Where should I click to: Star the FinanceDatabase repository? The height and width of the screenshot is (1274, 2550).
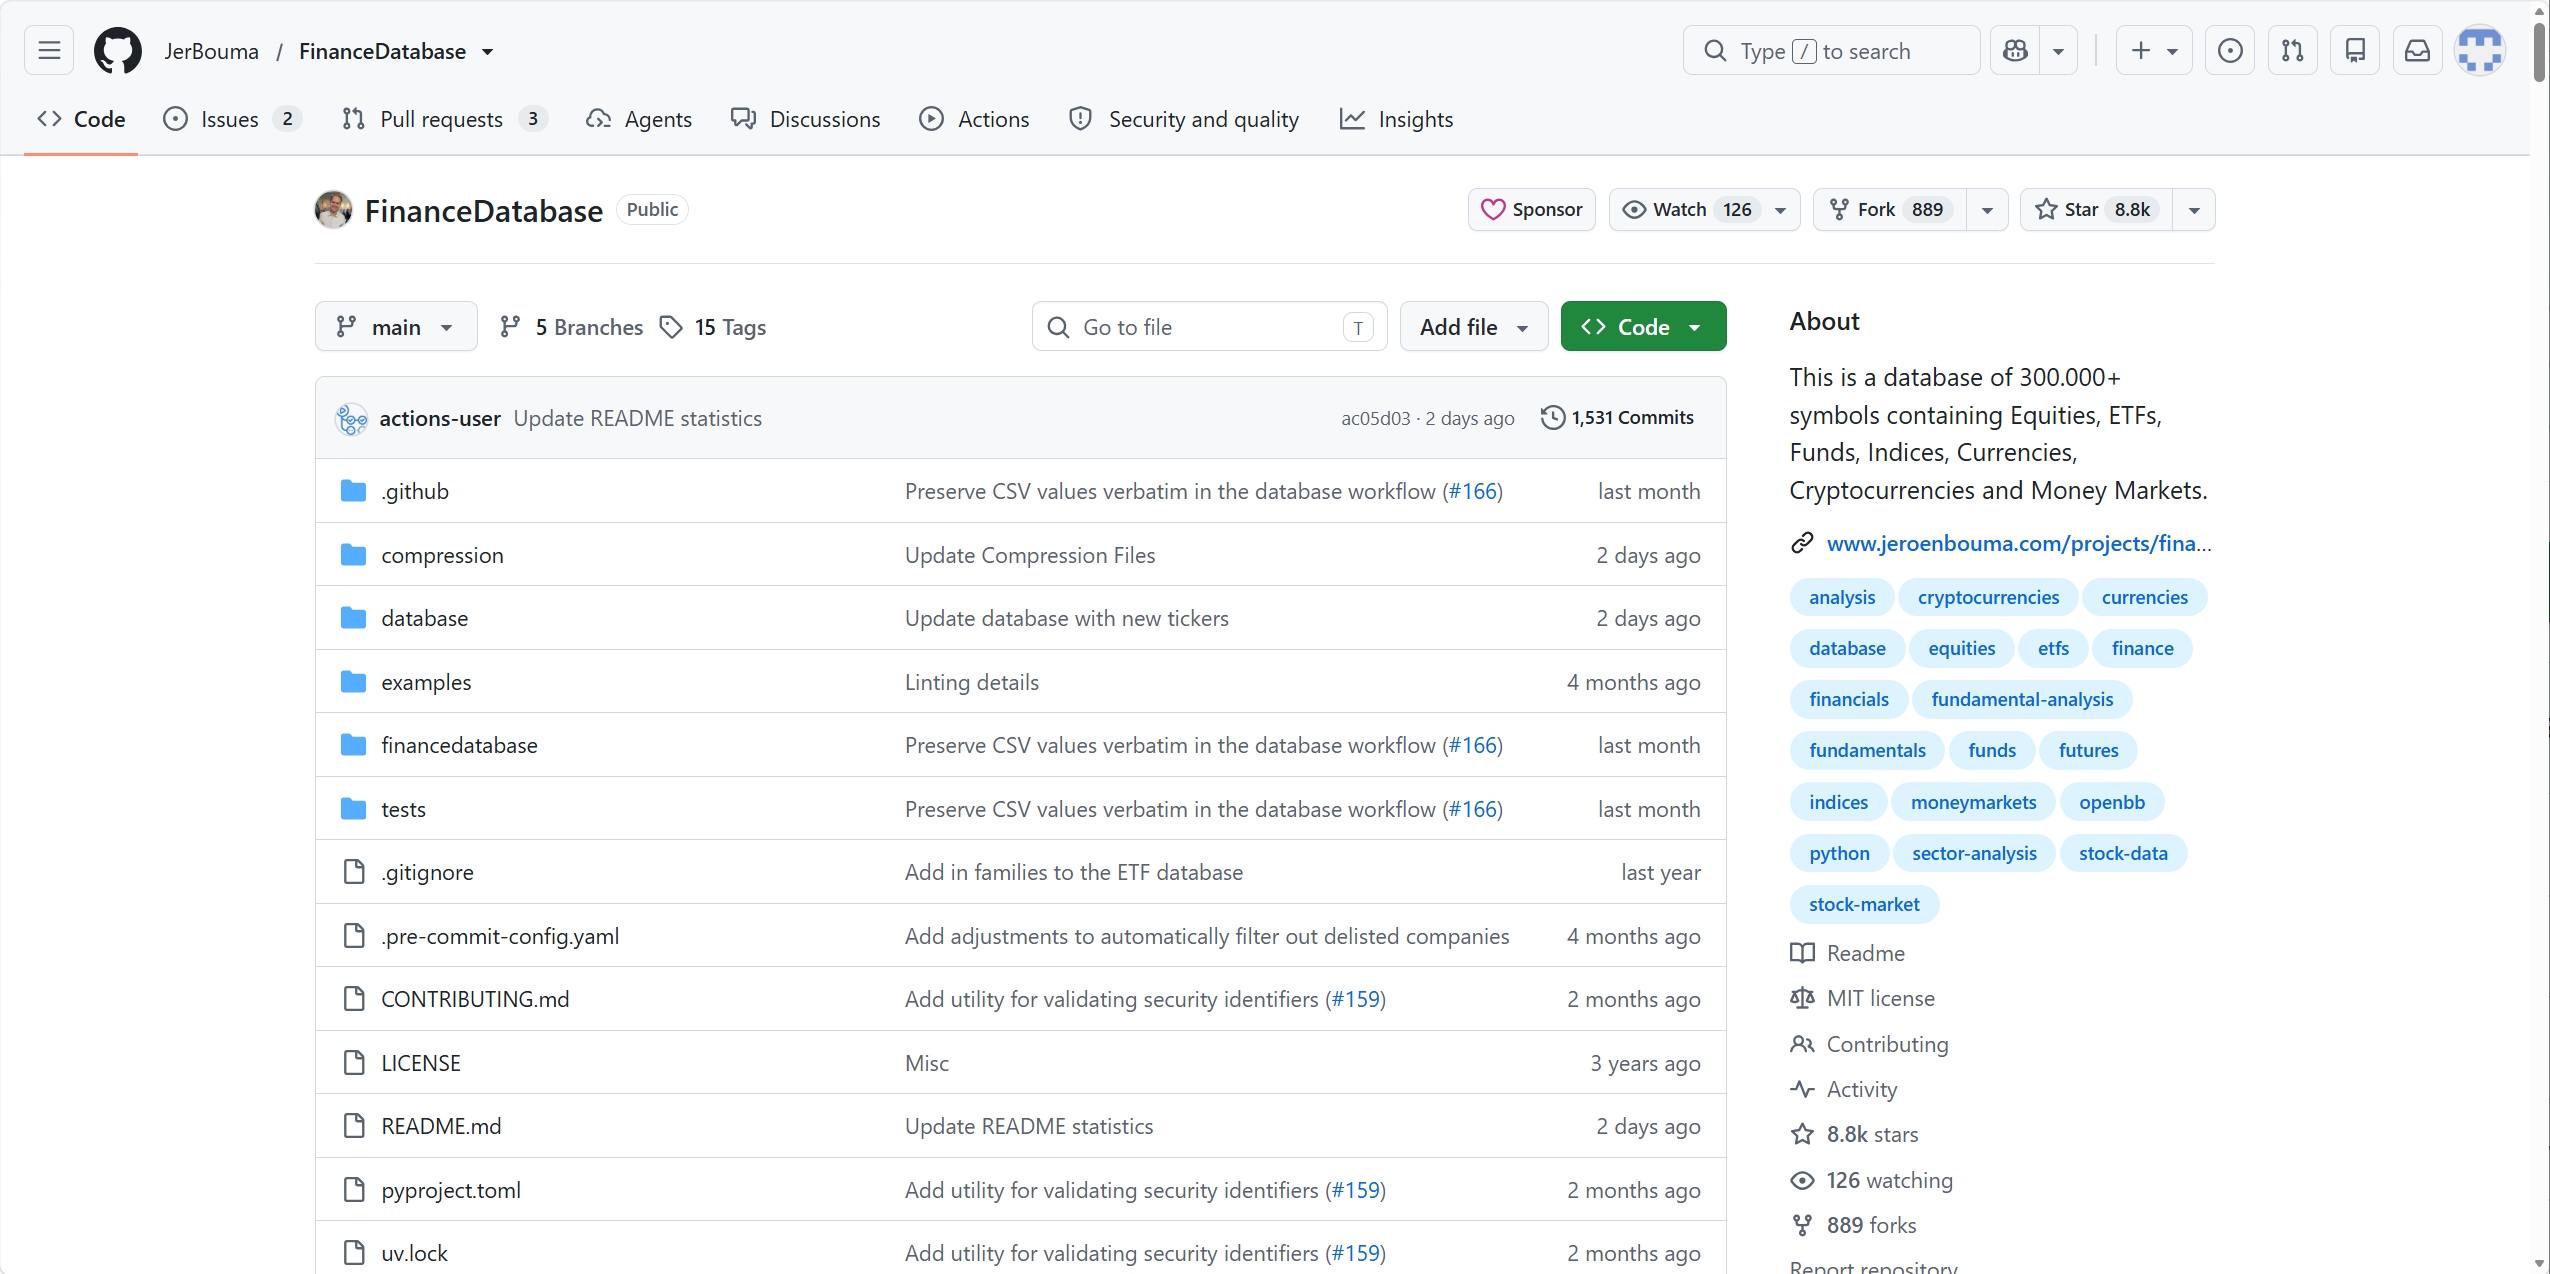tap(2096, 210)
